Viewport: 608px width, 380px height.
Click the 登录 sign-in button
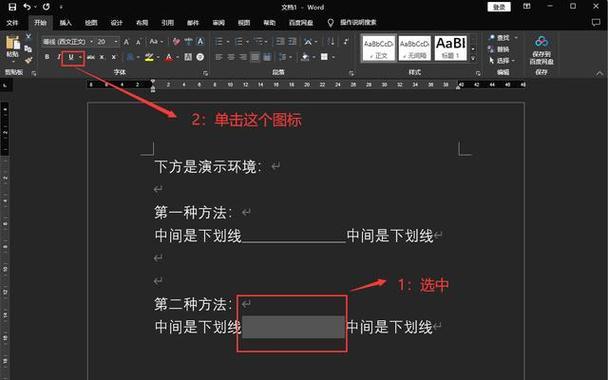click(x=499, y=7)
